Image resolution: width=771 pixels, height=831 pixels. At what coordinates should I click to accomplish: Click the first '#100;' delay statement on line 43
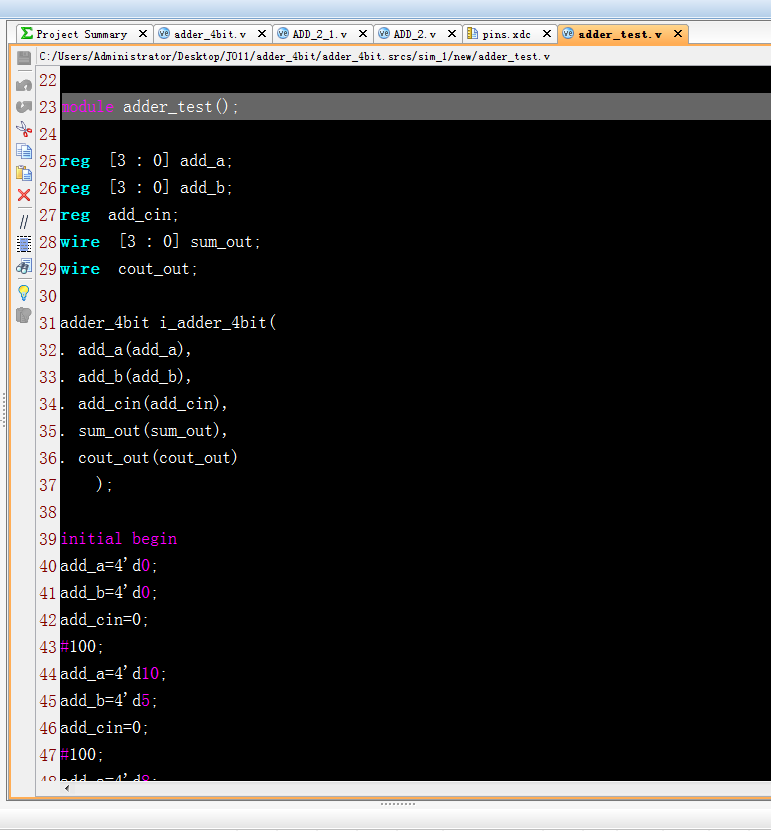coord(82,647)
